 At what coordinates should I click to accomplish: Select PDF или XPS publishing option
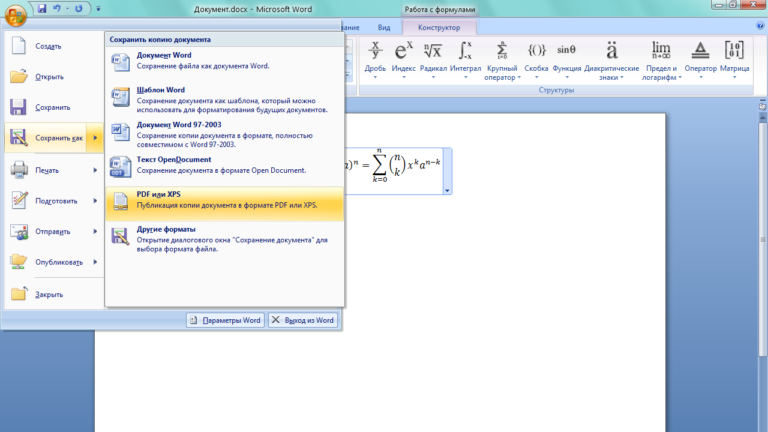click(224, 203)
